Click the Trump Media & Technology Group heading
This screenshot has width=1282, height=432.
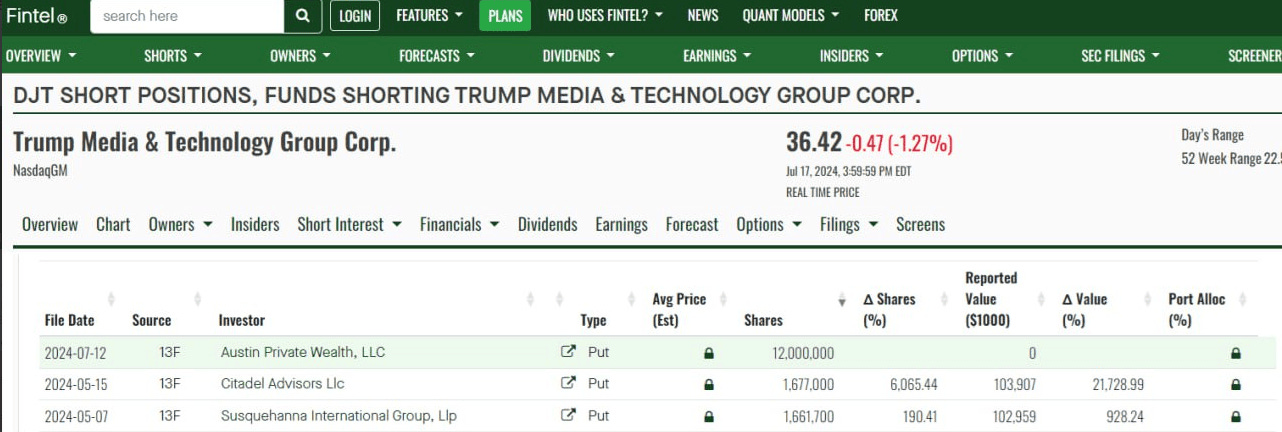point(205,142)
